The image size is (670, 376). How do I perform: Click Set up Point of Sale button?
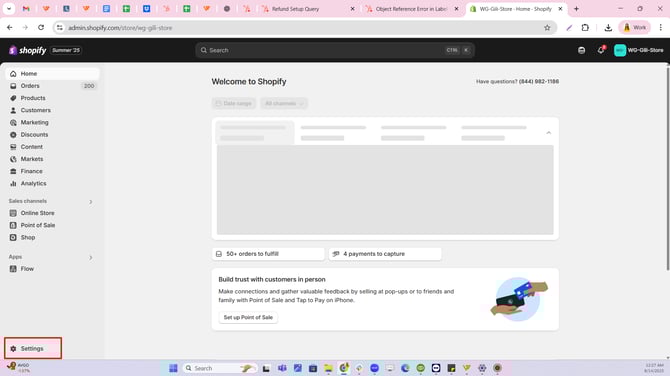tap(248, 317)
